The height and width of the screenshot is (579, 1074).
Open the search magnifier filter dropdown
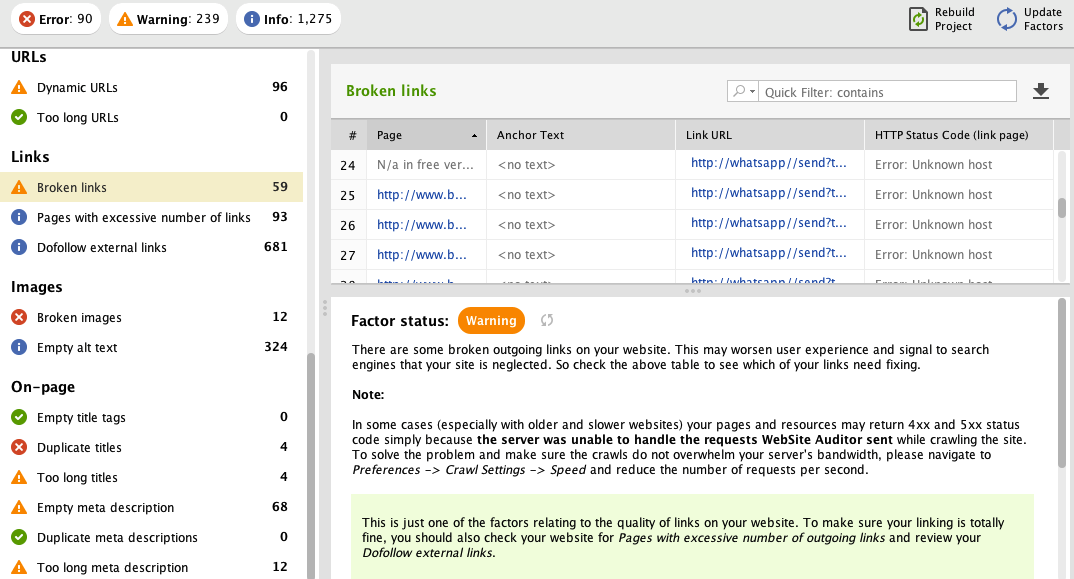(x=743, y=92)
